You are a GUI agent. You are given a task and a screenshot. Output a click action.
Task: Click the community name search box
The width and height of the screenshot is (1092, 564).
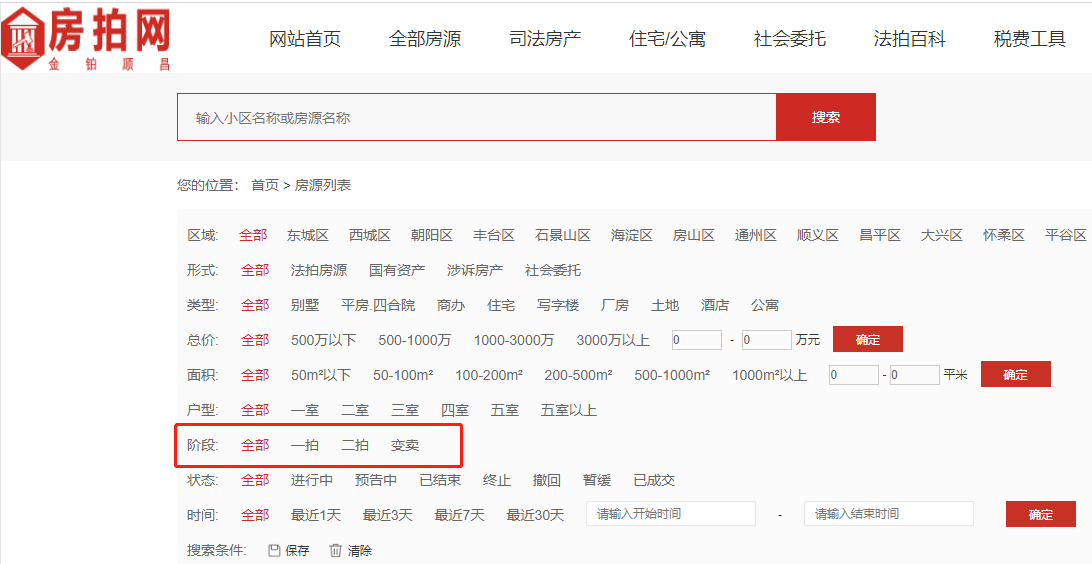[x=476, y=117]
